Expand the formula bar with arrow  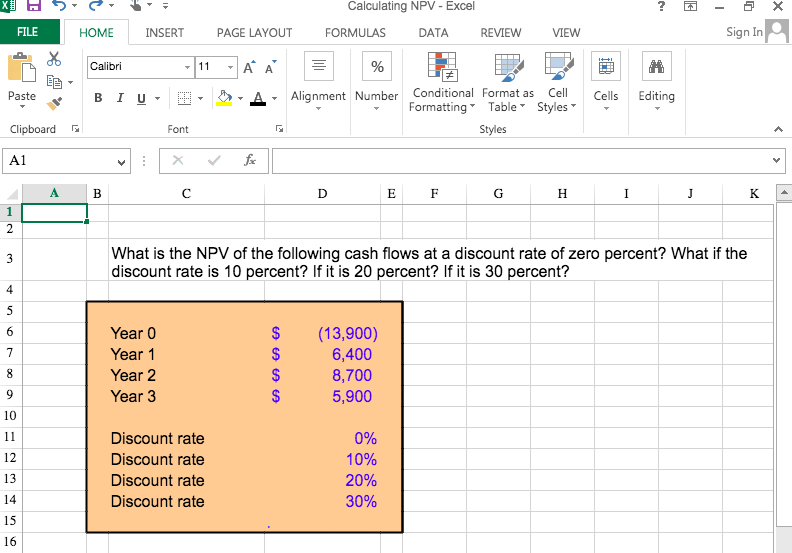click(x=777, y=161)
